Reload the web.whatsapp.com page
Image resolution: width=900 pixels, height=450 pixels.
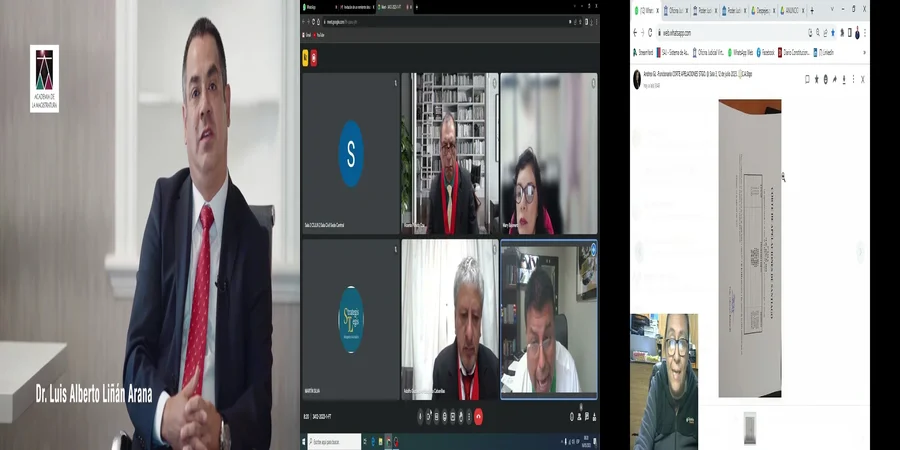click(x=650, y=33)
